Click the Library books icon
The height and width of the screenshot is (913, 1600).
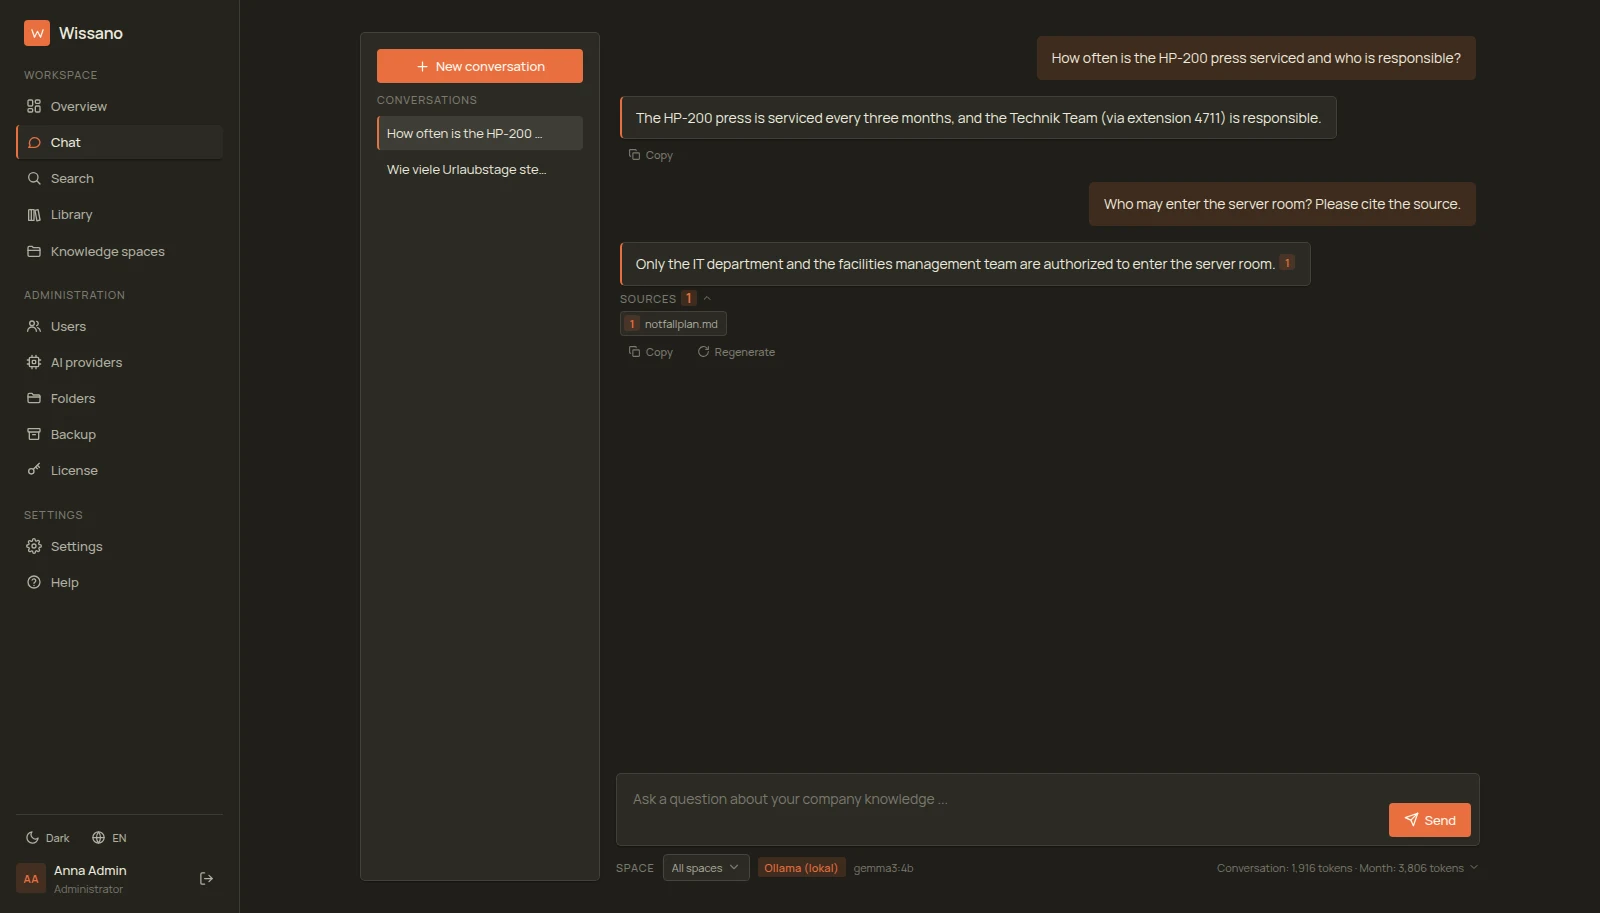click(x=34, y=214)
